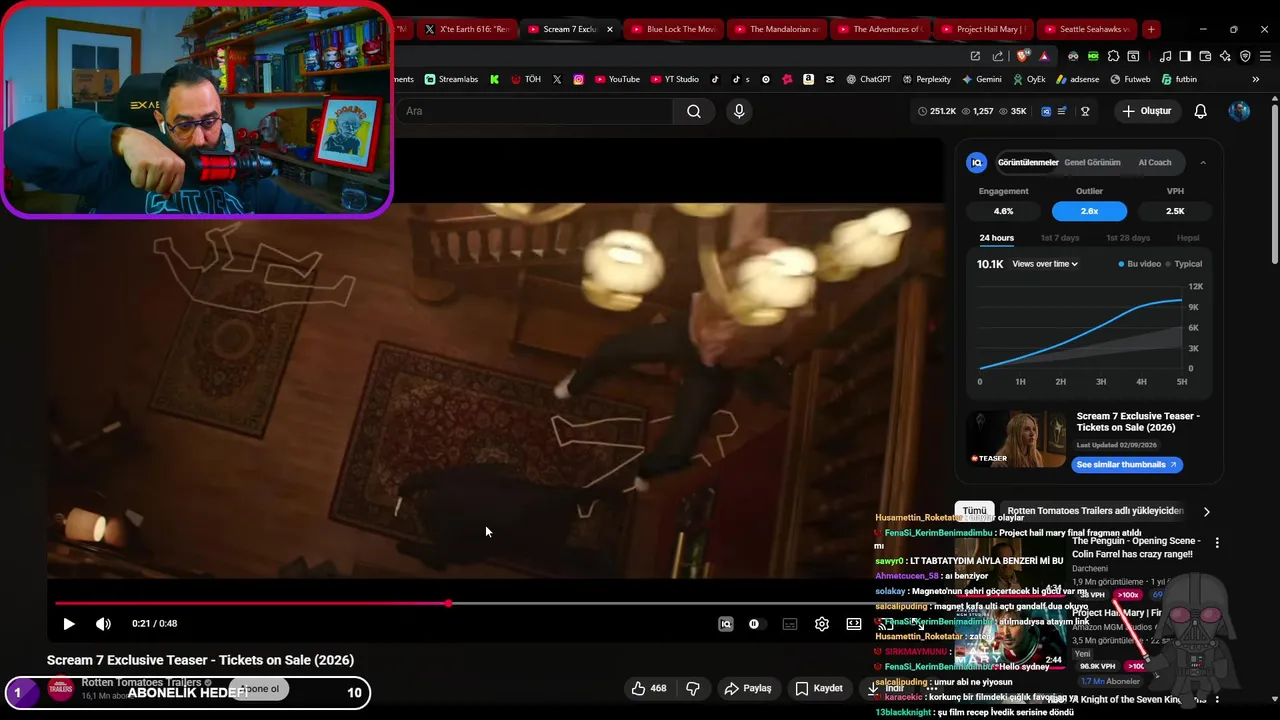Screen dimensions: 1280x720
Task: Dislike the video thumbs-down button
Action: [693, 688]
